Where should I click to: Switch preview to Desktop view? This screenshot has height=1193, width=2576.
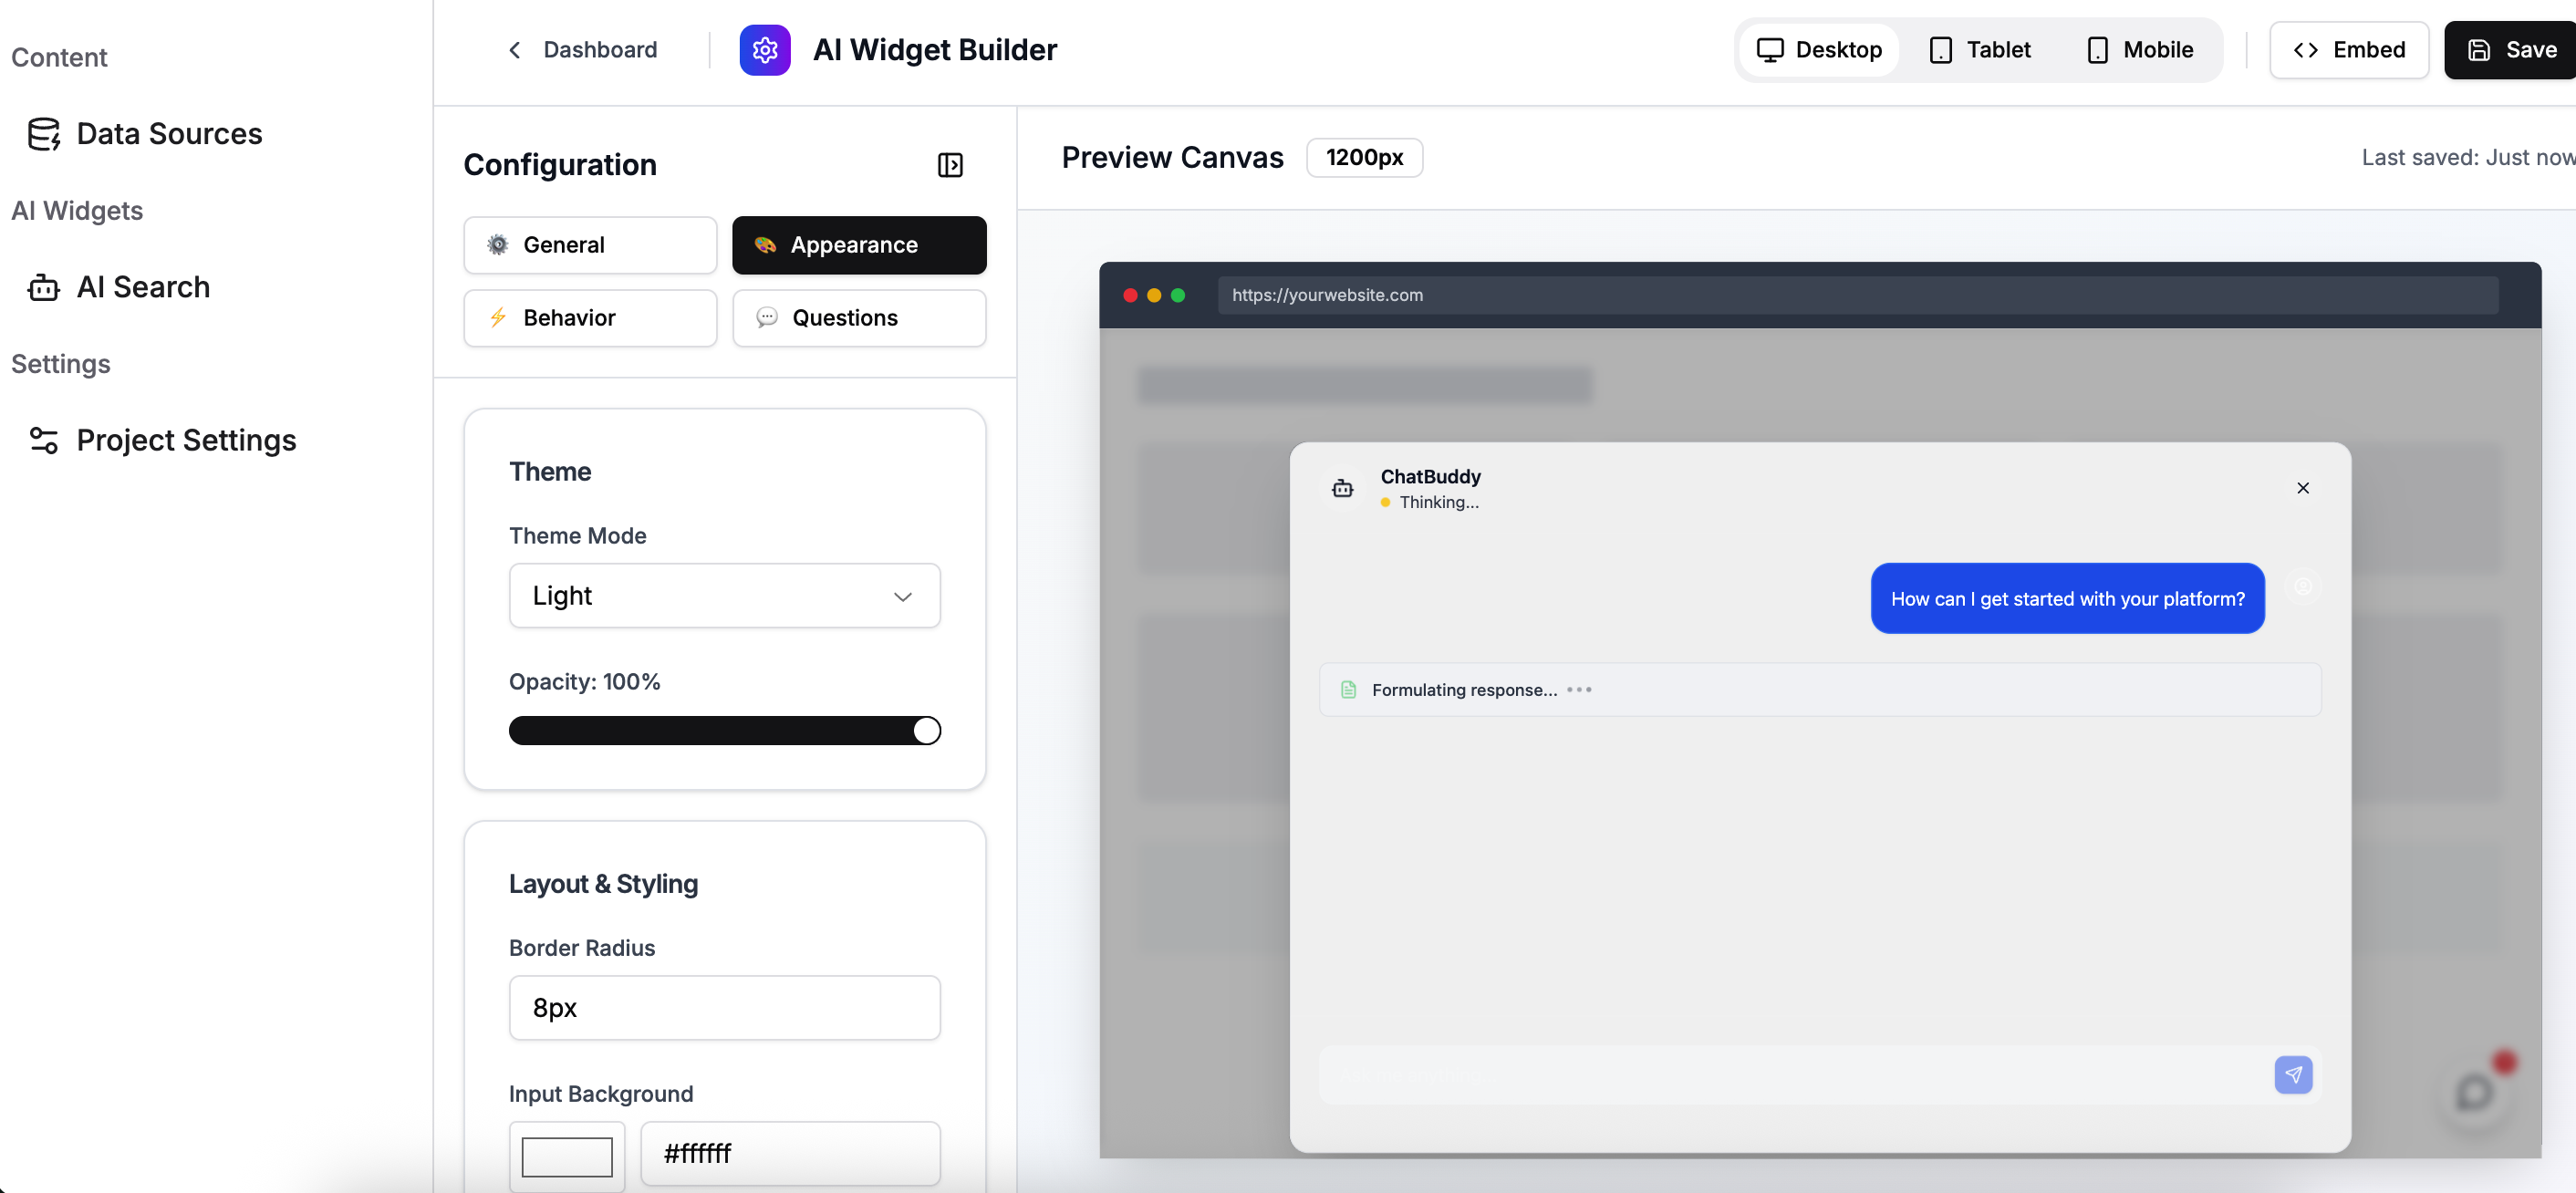point(1819,50)
